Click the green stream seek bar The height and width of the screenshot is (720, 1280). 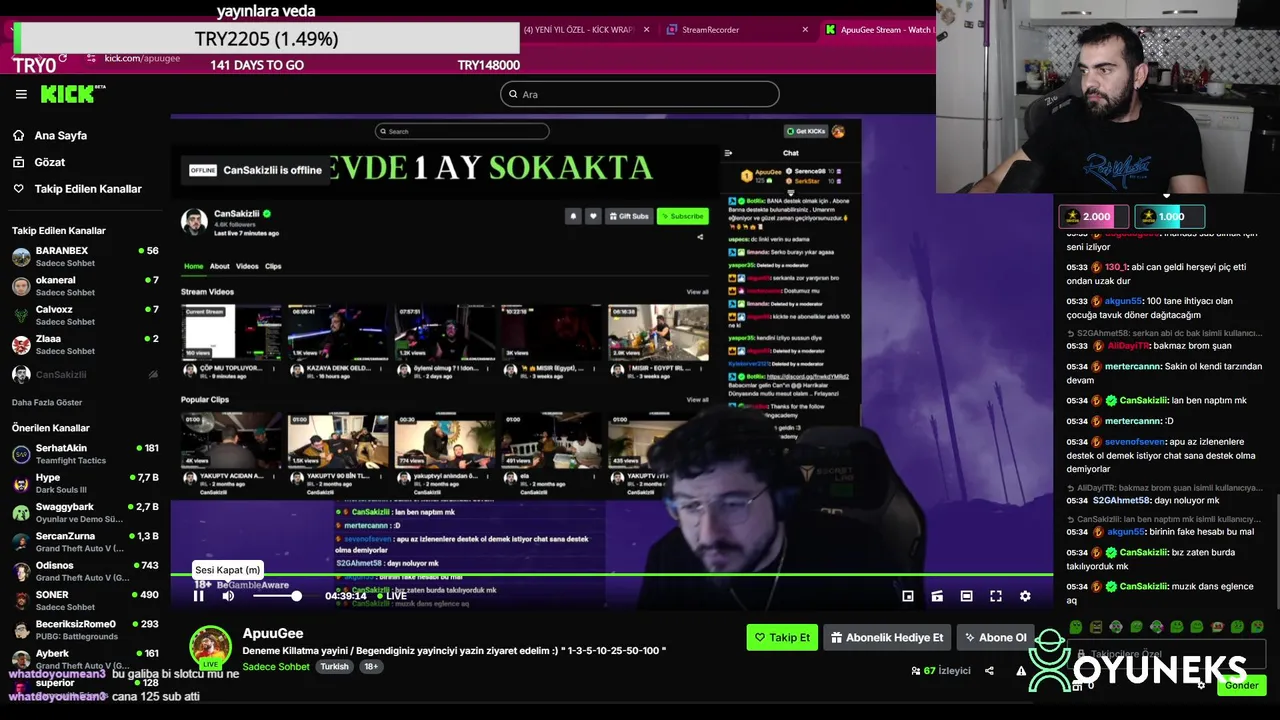point(611,575)
